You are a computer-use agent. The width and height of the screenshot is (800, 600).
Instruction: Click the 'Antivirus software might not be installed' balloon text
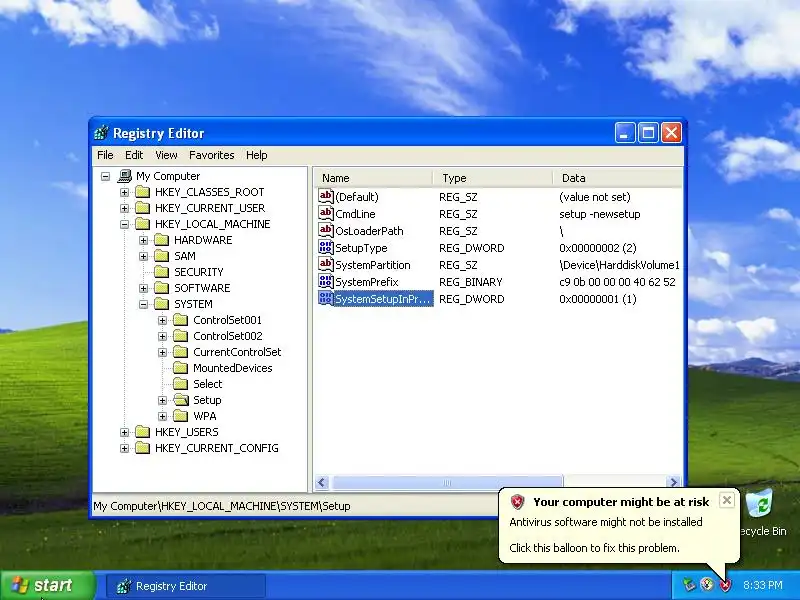point(606,522)
